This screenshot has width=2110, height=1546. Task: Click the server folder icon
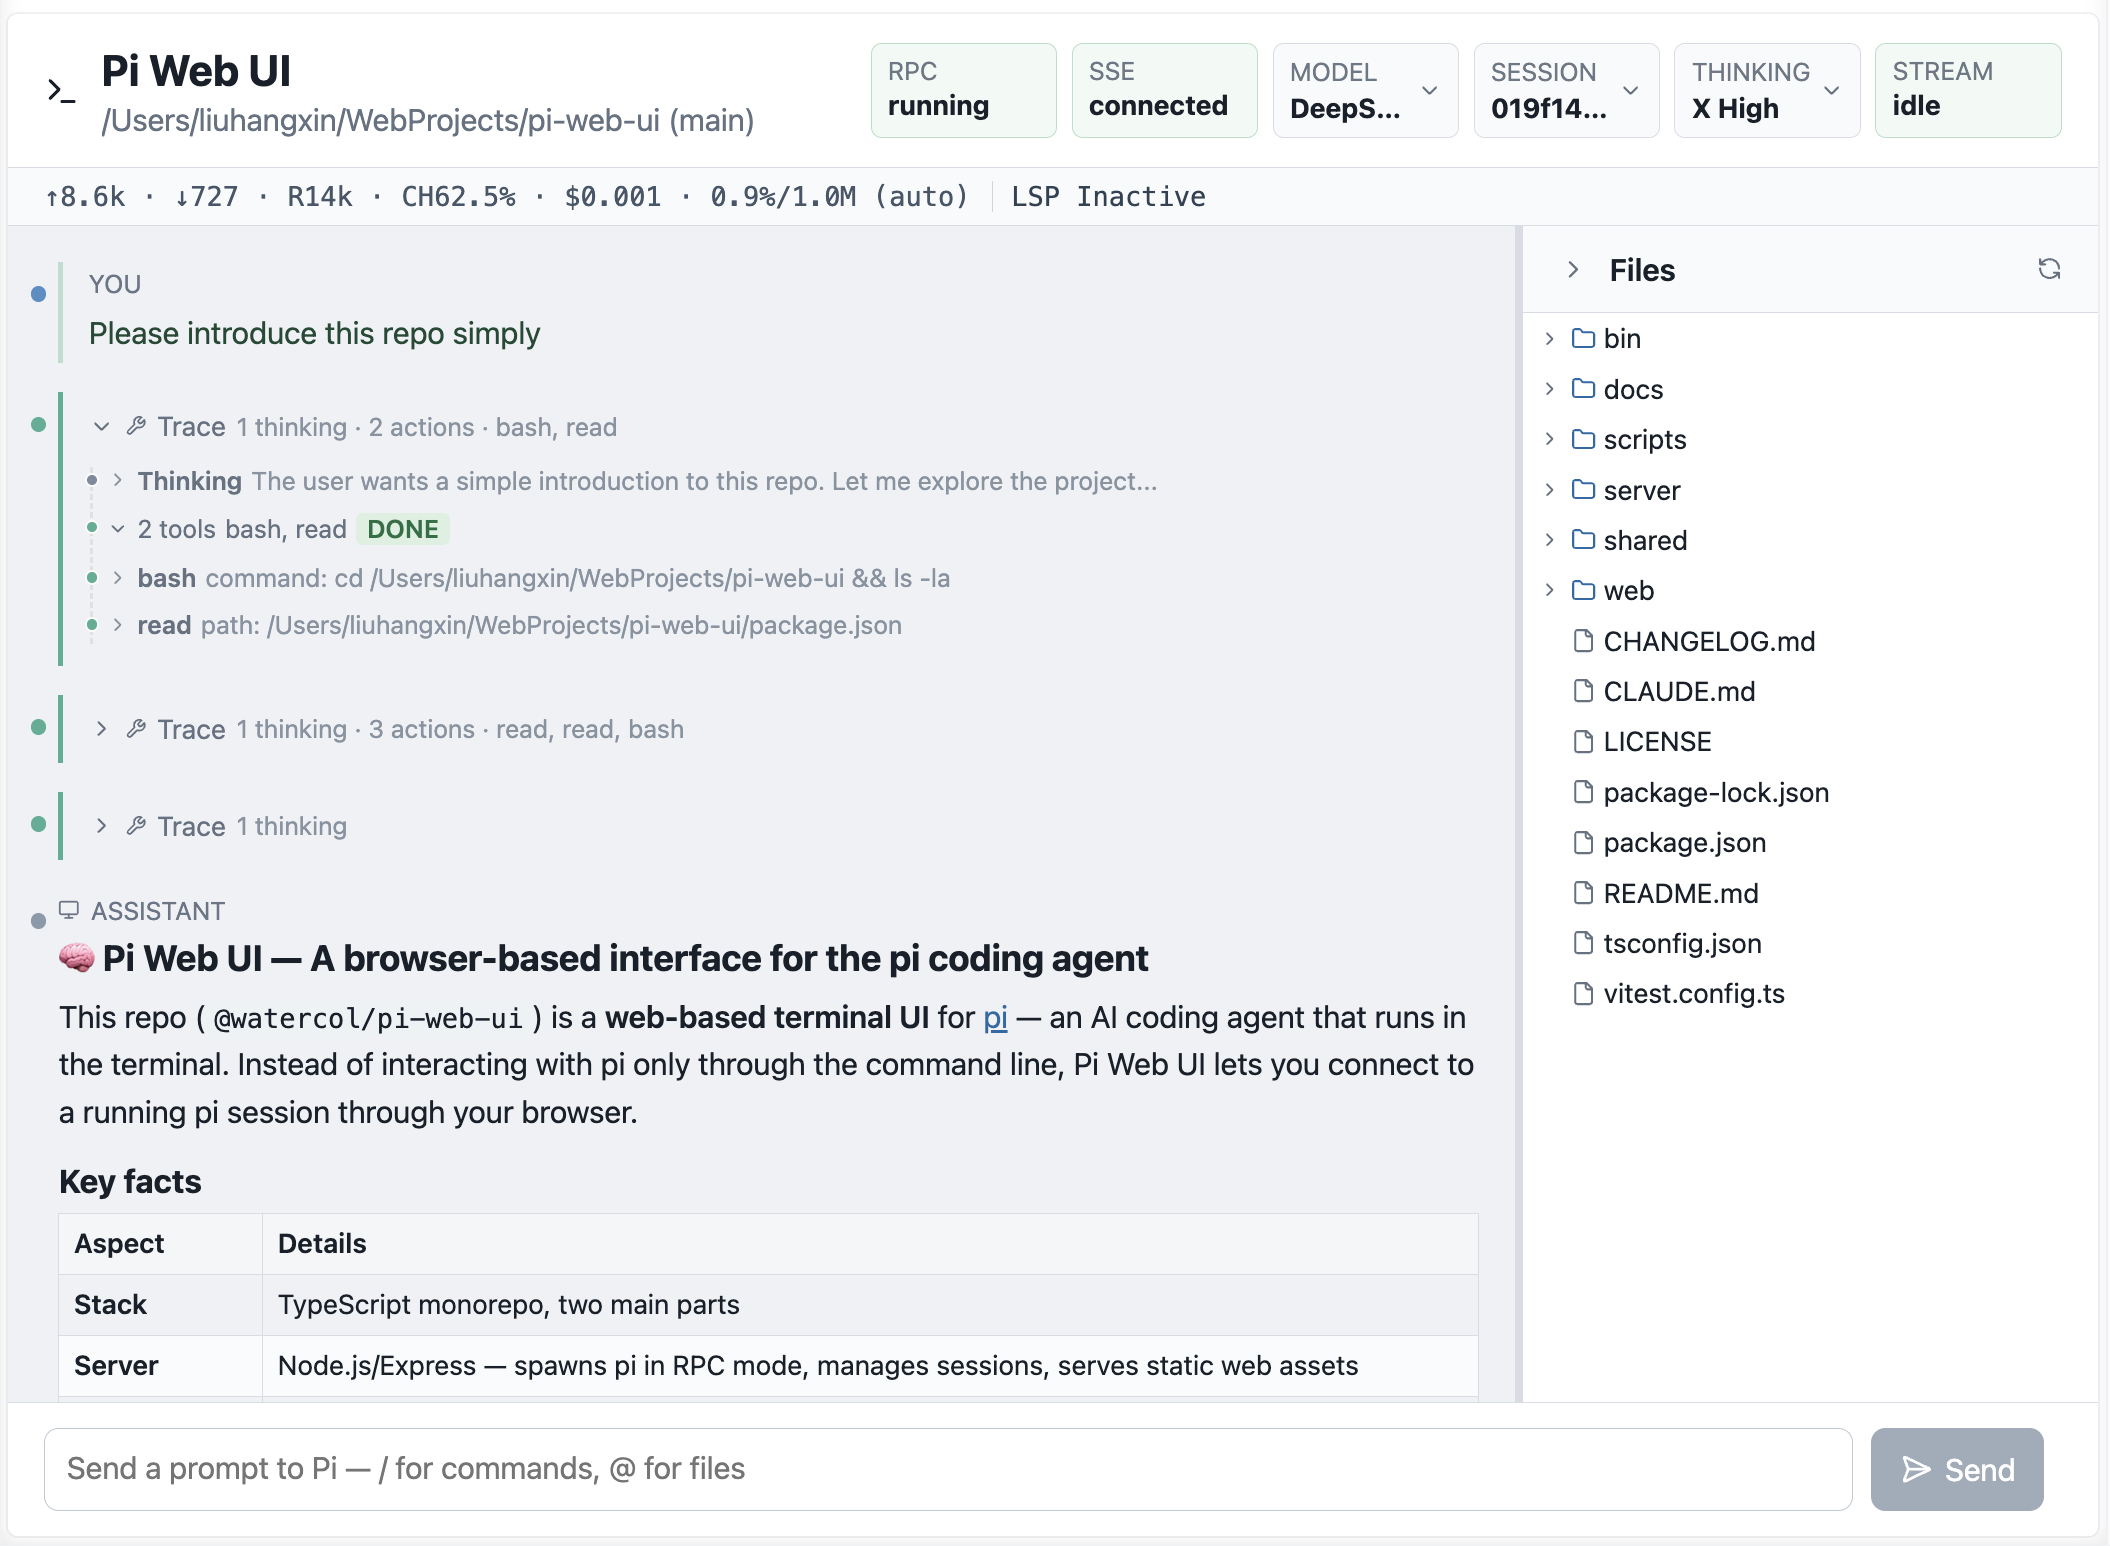click(x=1583, y=489)
